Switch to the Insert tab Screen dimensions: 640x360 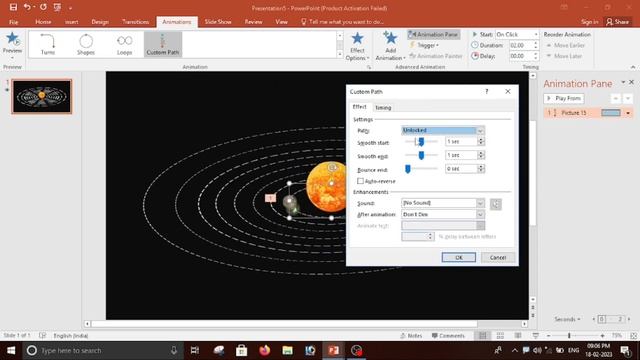pos(71,22)
